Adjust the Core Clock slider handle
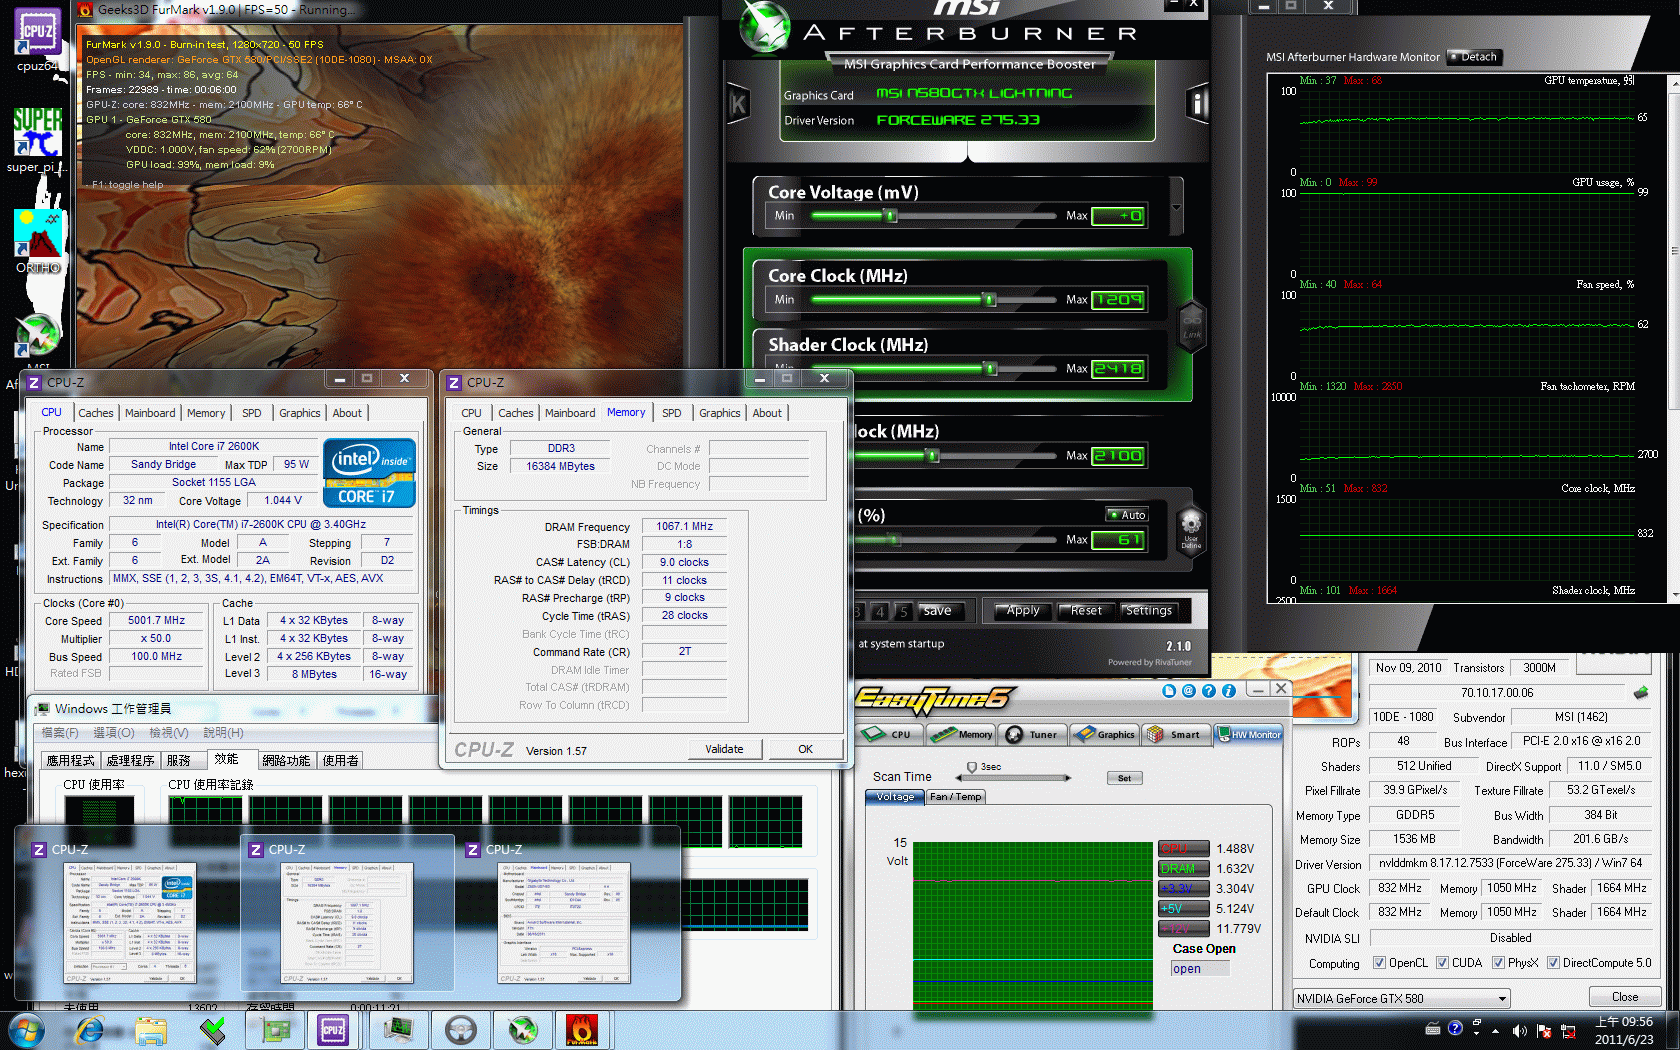 tap(989, 299)
